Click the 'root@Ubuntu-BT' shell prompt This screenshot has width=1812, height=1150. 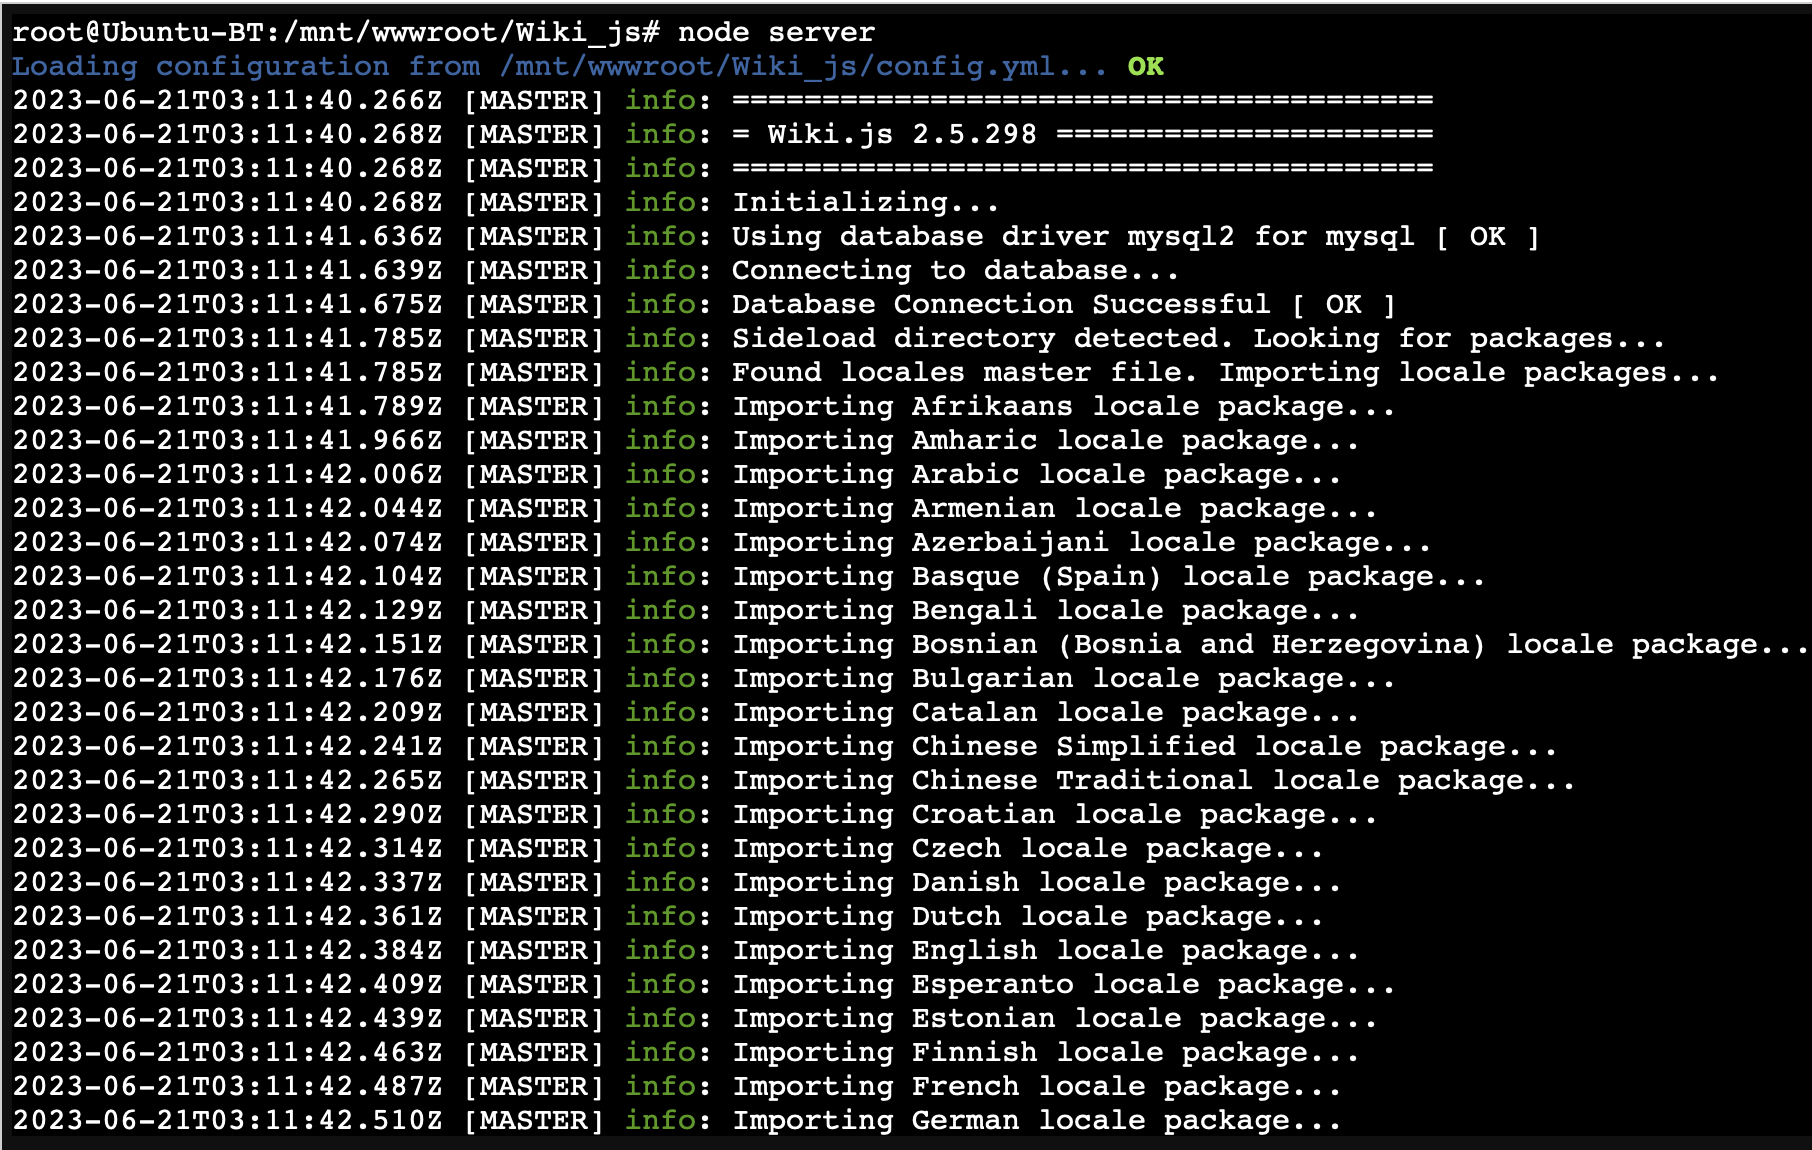[138, 32]
